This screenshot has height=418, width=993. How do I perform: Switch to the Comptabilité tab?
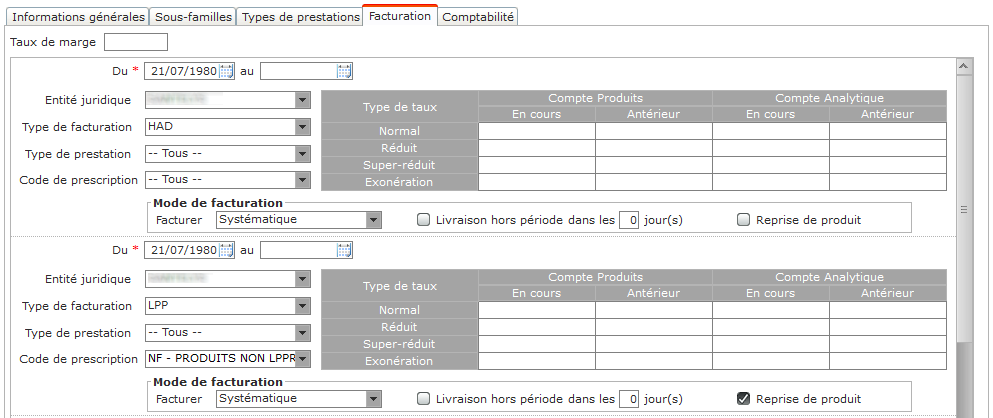(x=478, y=17)
